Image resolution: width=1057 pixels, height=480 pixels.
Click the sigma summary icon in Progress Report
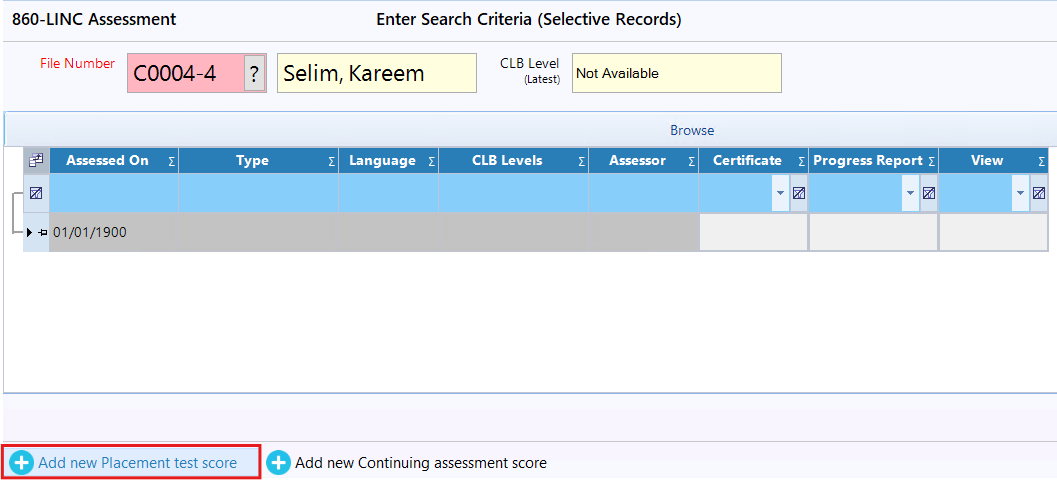coord(932,161)
